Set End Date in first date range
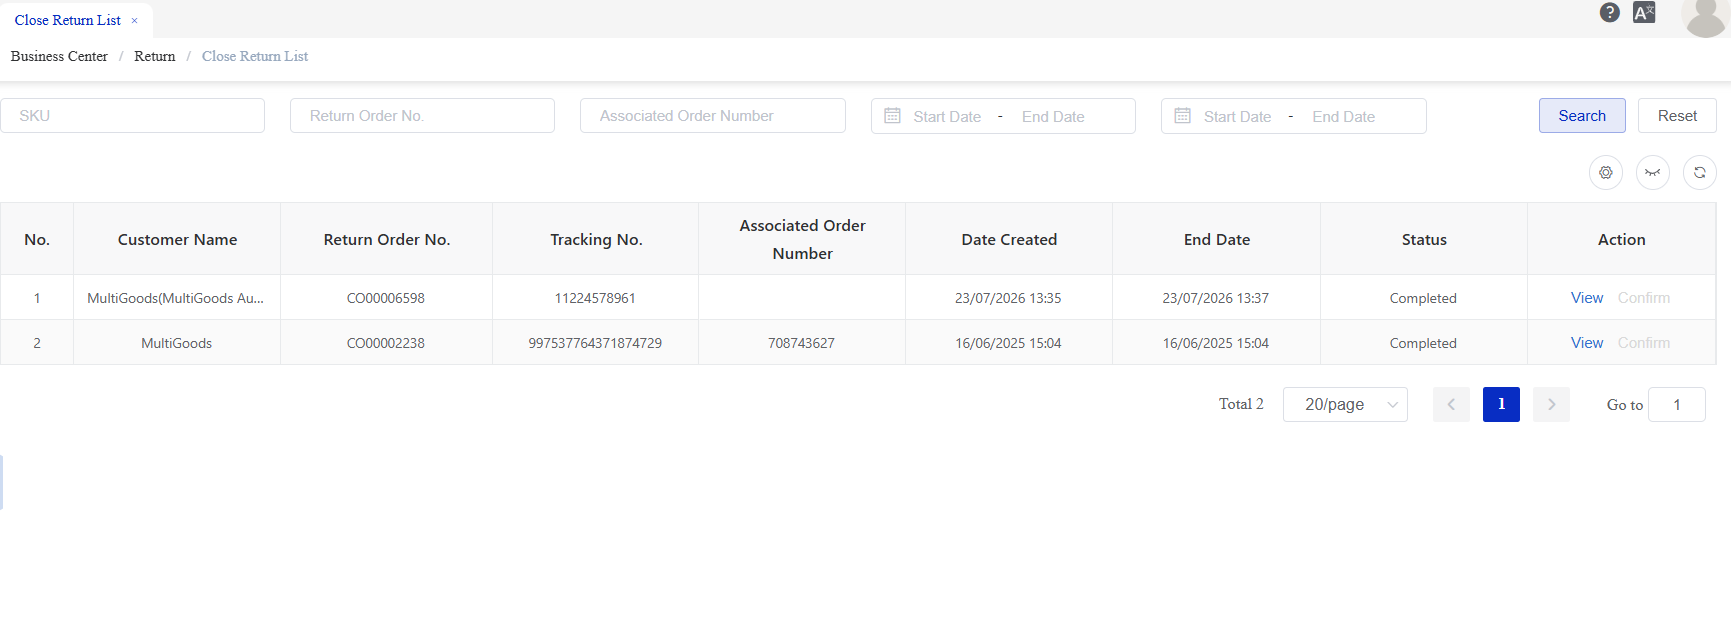Image resolution: width=1731 pixels, height=641 pixels. [1053, 117]
